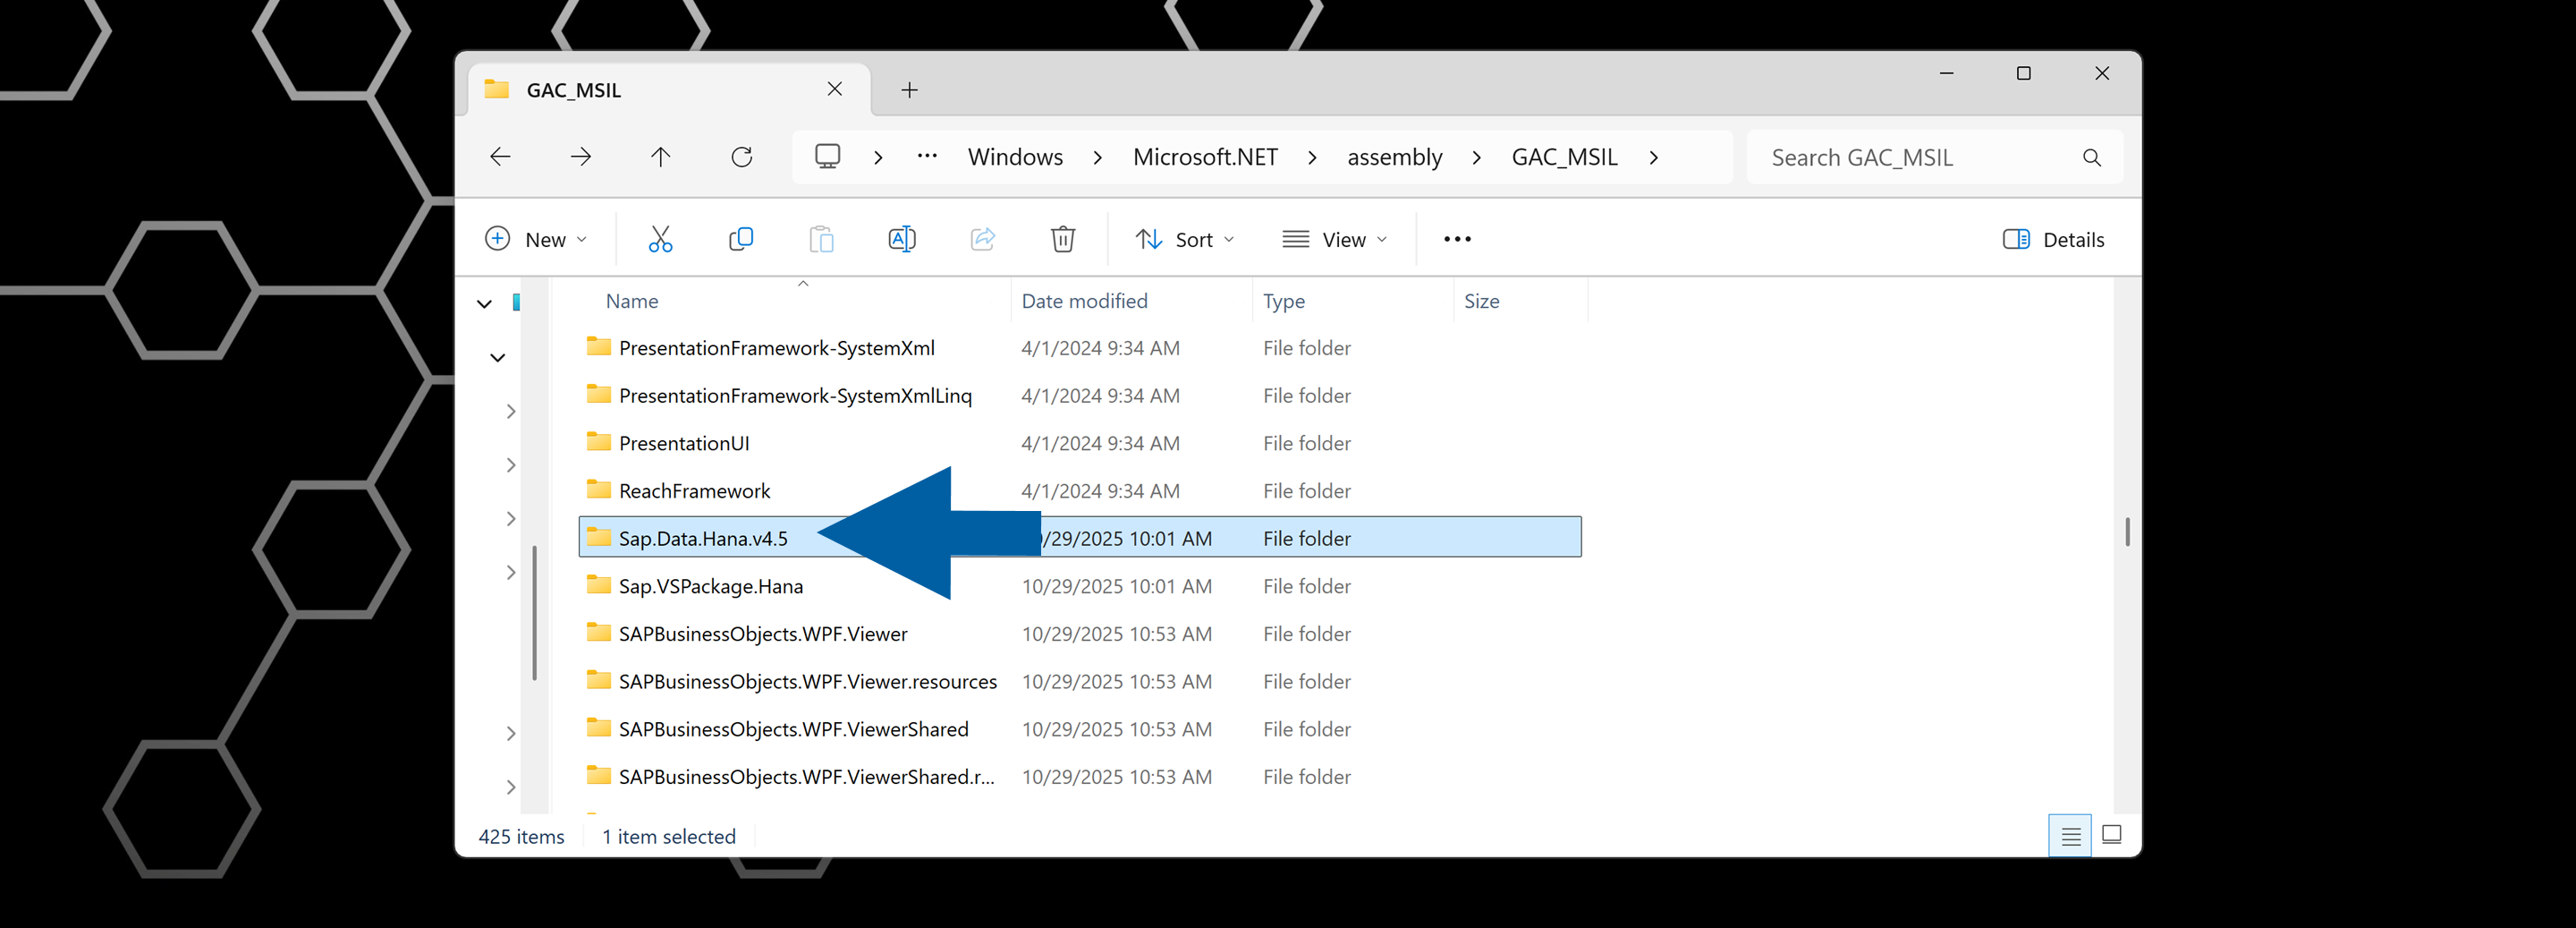Delete the Sap.Data.Hana.v4.5 folder
The image size is (2576, 928).
click(1062, 238)
